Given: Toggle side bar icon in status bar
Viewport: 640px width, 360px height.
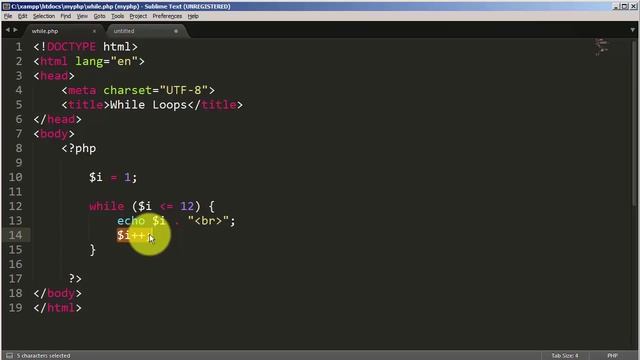Looking at the screenshot, I should coord(9,356).
